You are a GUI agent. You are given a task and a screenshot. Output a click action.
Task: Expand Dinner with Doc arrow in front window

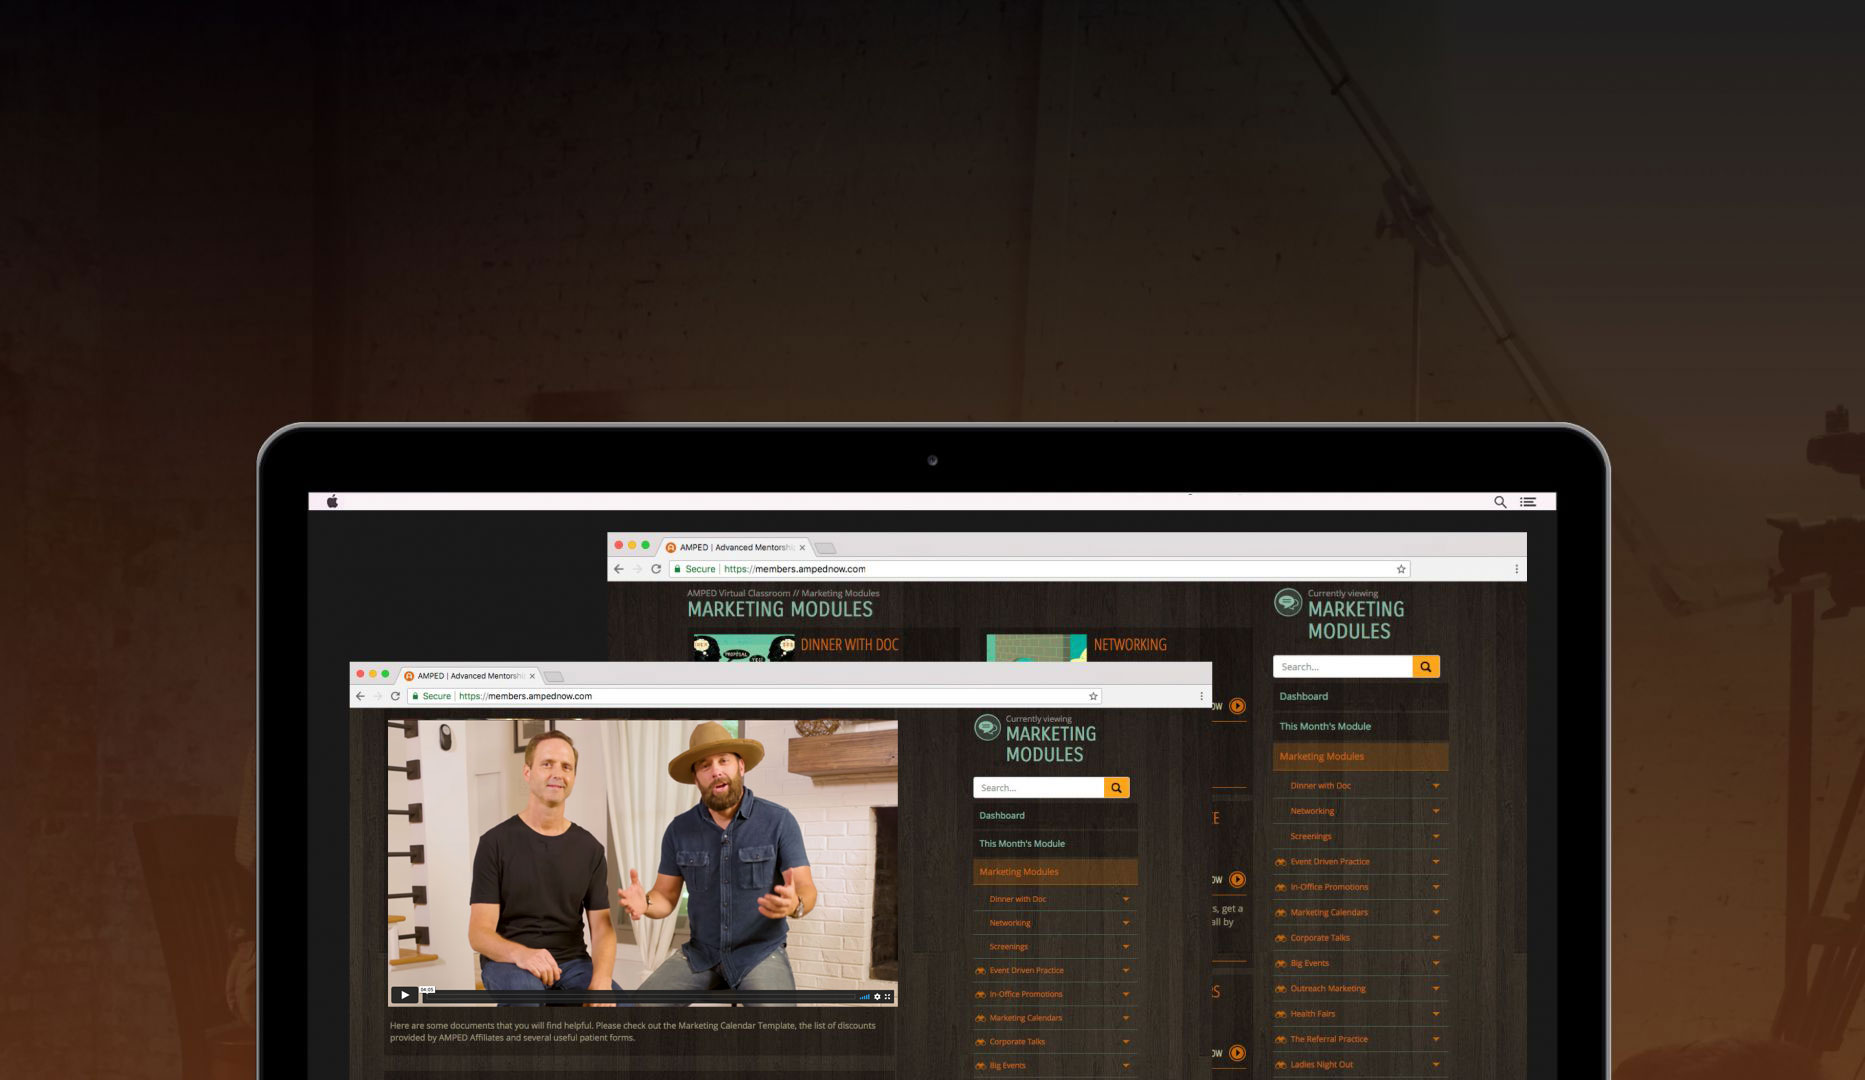(x=1125, y=899)
